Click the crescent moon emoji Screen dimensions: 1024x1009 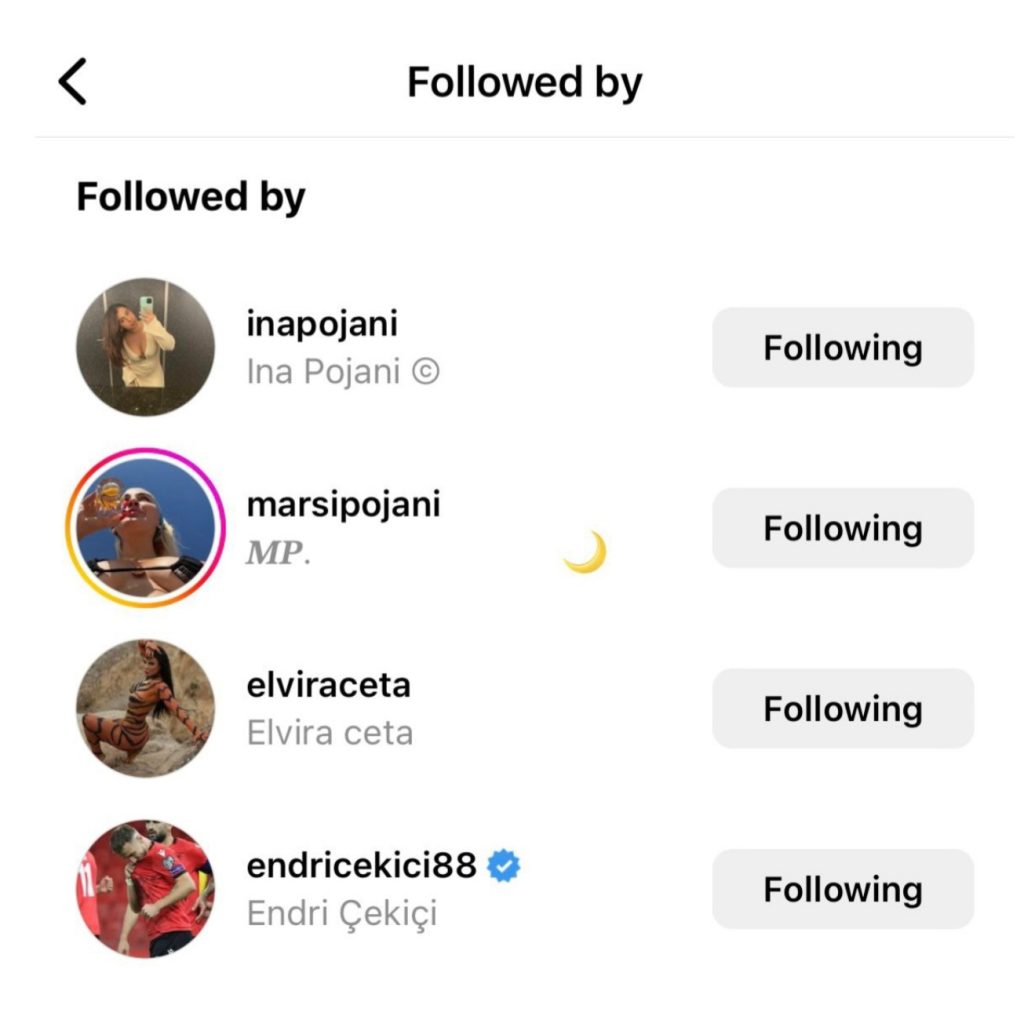(x=586, y=552)
